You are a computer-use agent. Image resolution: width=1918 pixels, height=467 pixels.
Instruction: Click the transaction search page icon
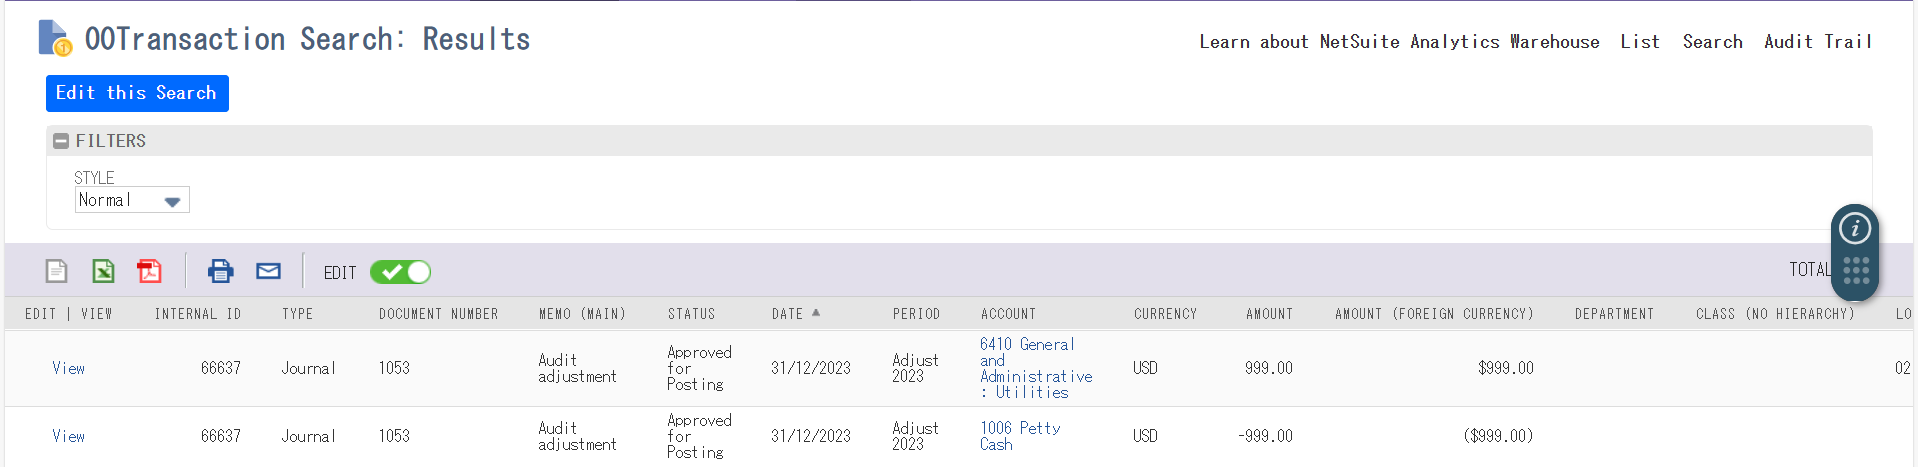55,39
